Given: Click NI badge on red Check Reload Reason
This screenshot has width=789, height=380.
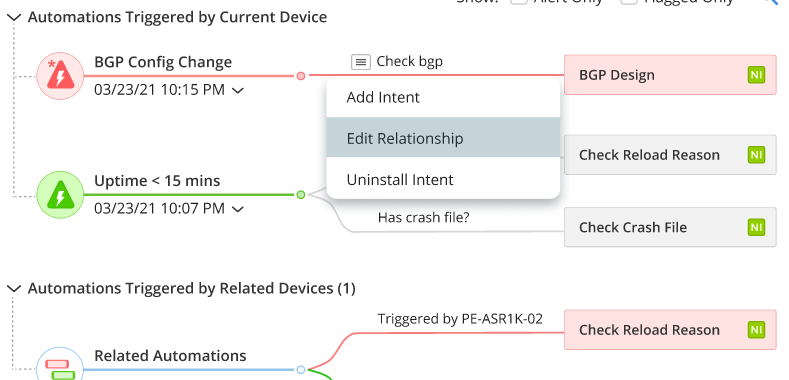Looking at the screenshot, I should (x=756, y=330).
